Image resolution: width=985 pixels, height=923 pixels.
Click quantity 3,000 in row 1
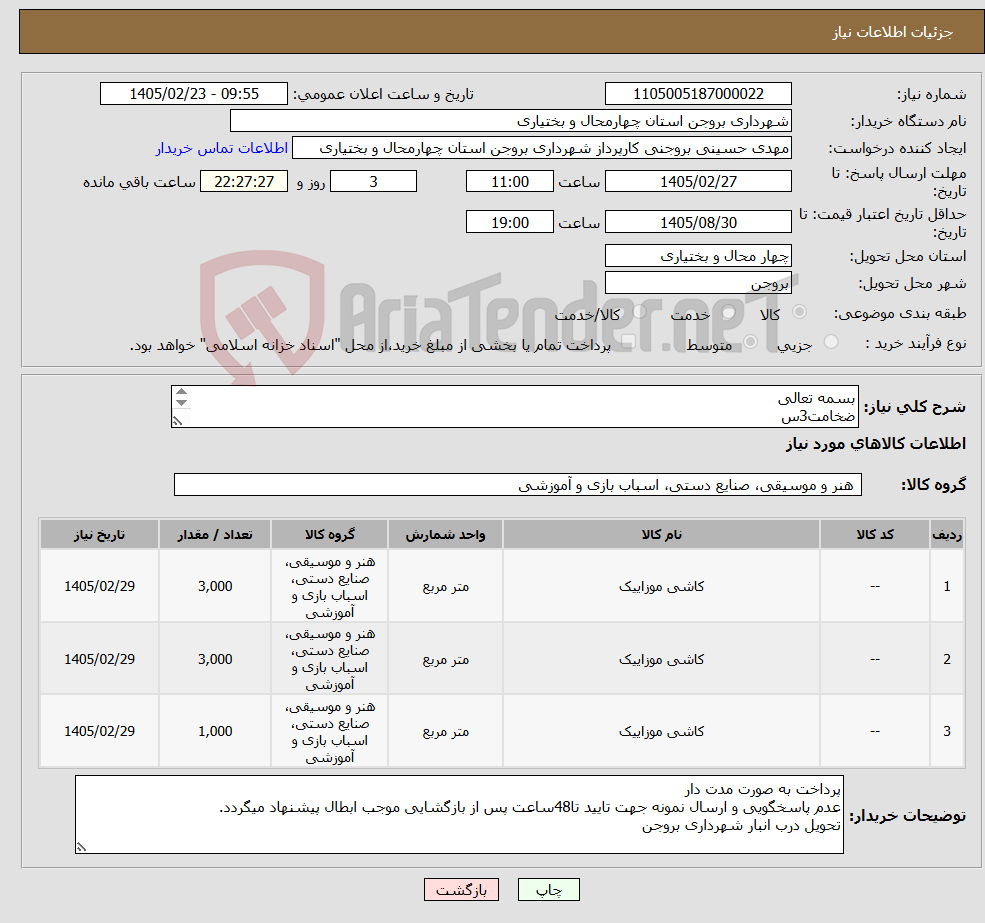click(215, 586)
